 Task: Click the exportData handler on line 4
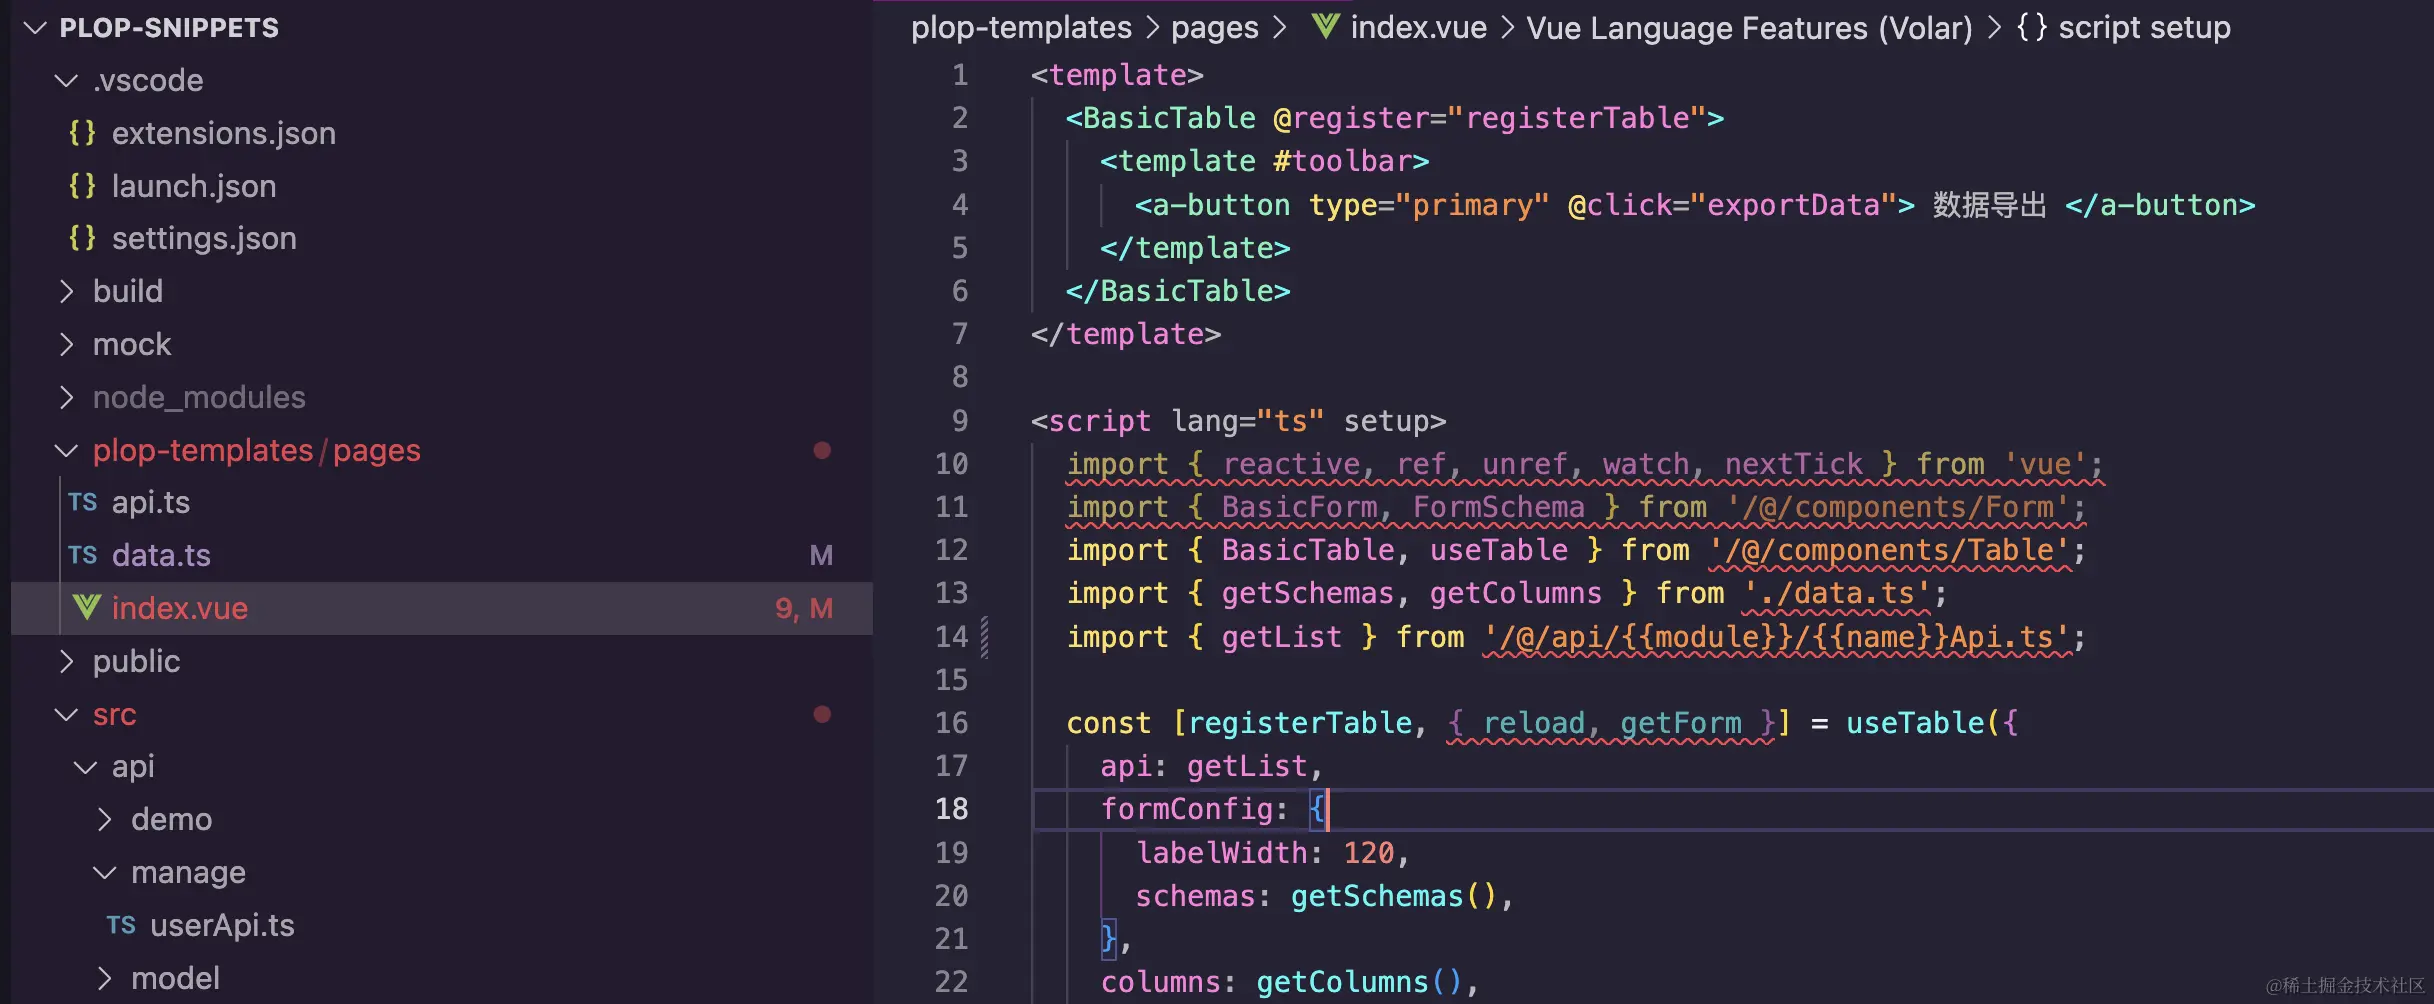pyautogui.click(x=1794, y=205)
